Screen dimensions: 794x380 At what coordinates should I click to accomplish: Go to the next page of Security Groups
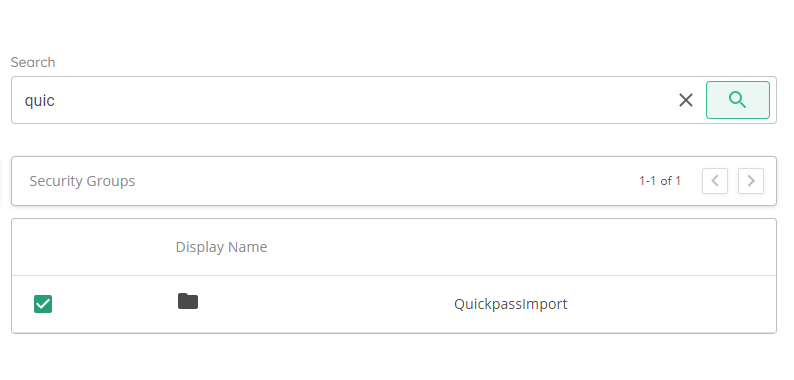(x=751, y=181)
